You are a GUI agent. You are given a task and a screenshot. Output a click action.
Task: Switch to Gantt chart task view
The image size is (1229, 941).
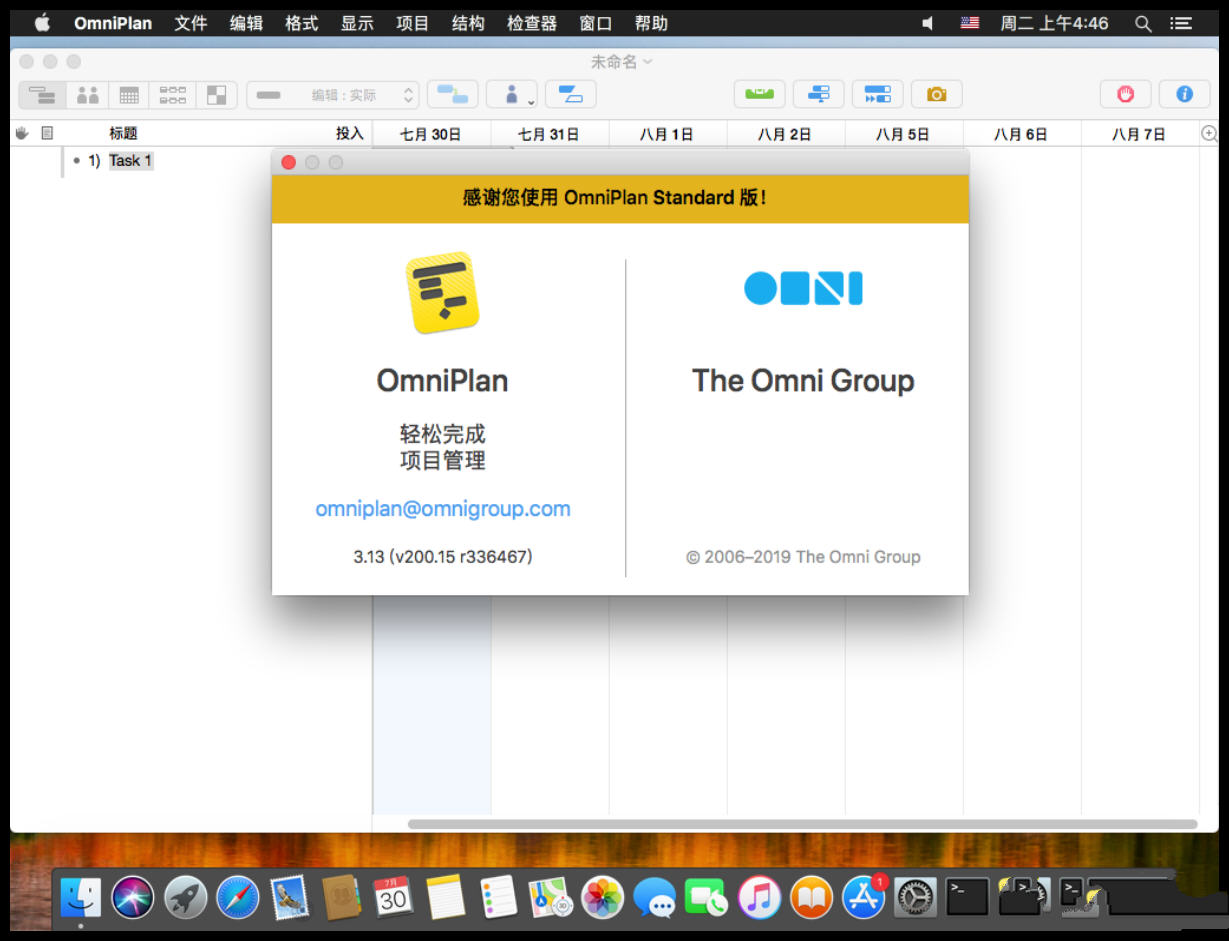tap(42, 95)
